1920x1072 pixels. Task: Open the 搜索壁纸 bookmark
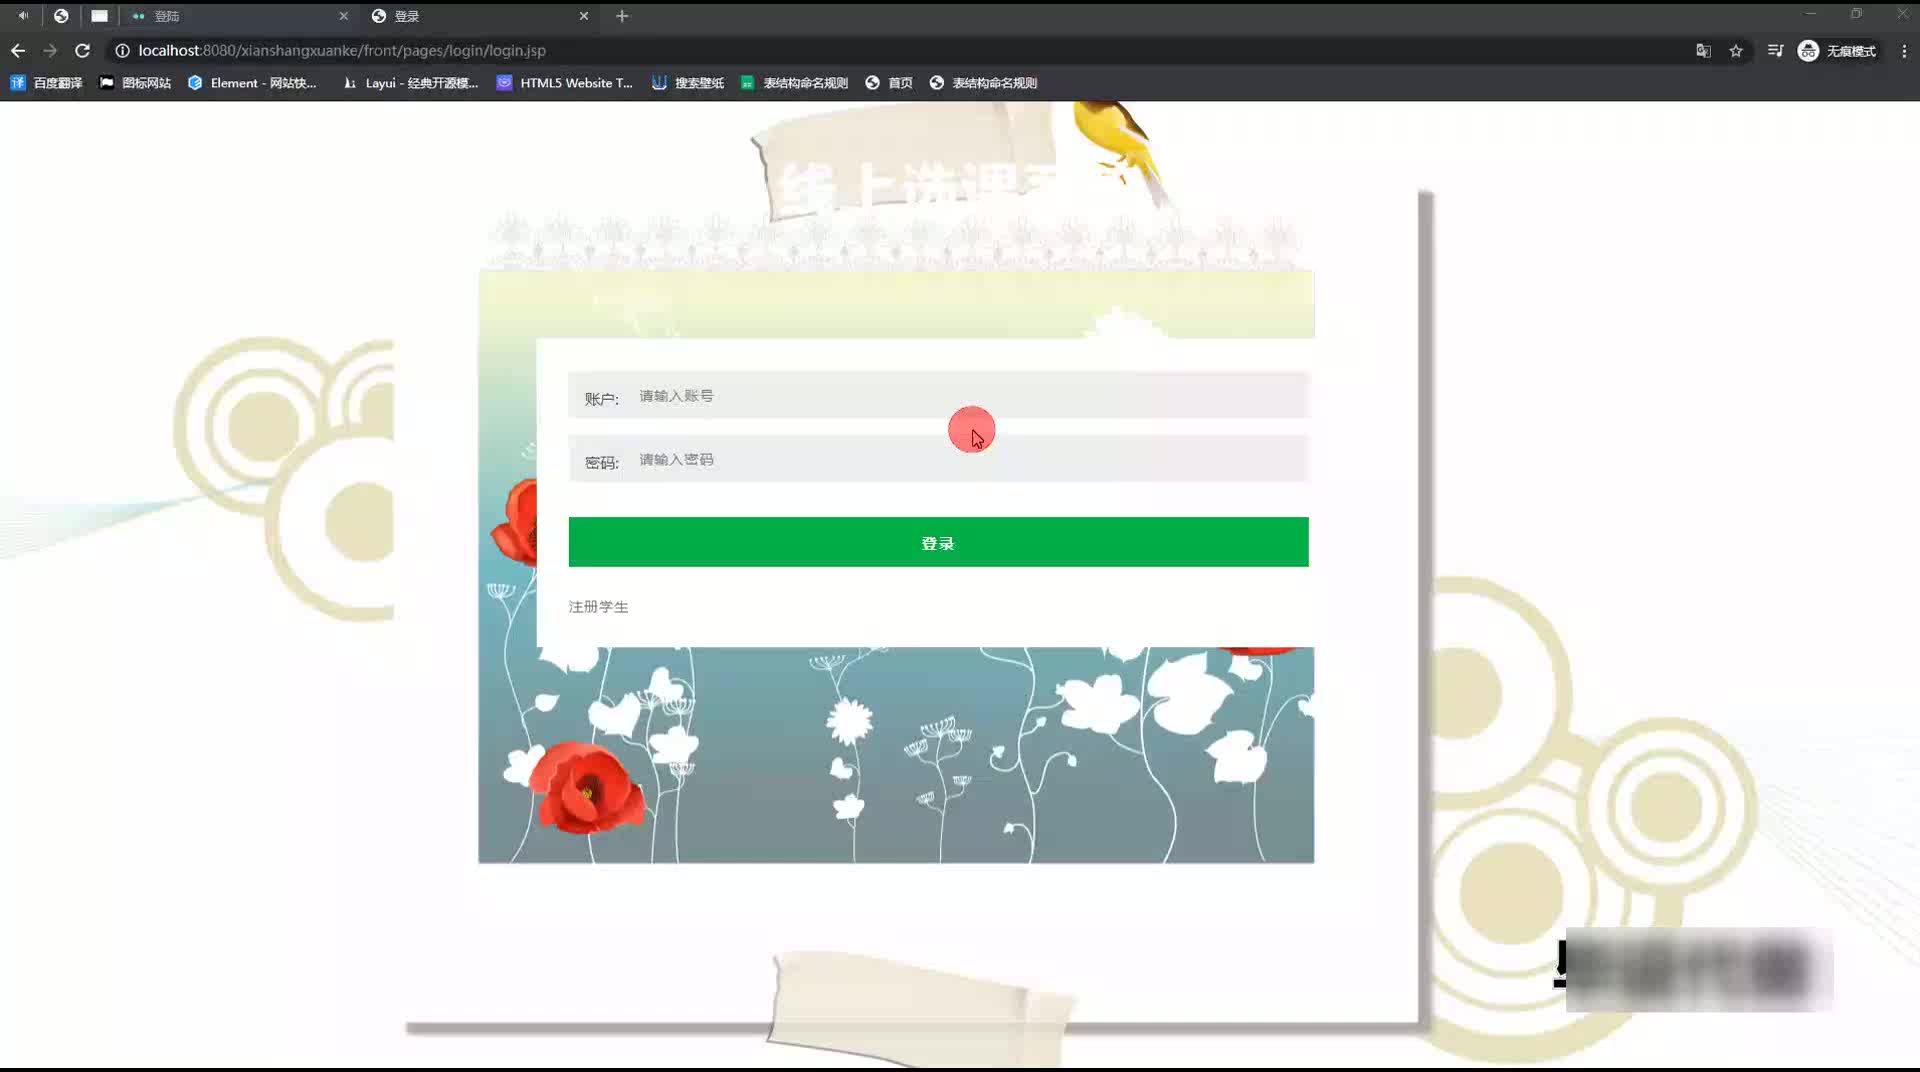688,83
